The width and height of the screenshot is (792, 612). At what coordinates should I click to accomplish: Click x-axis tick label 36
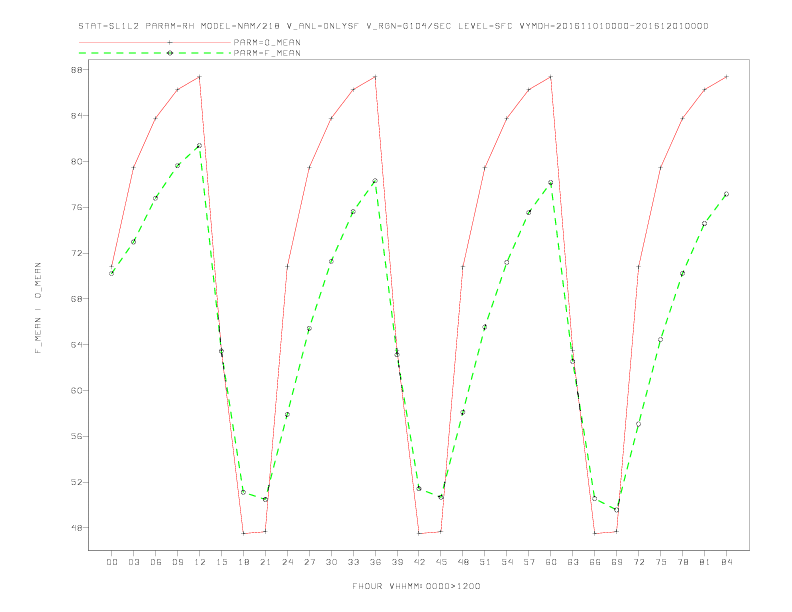tap(375, 562)
